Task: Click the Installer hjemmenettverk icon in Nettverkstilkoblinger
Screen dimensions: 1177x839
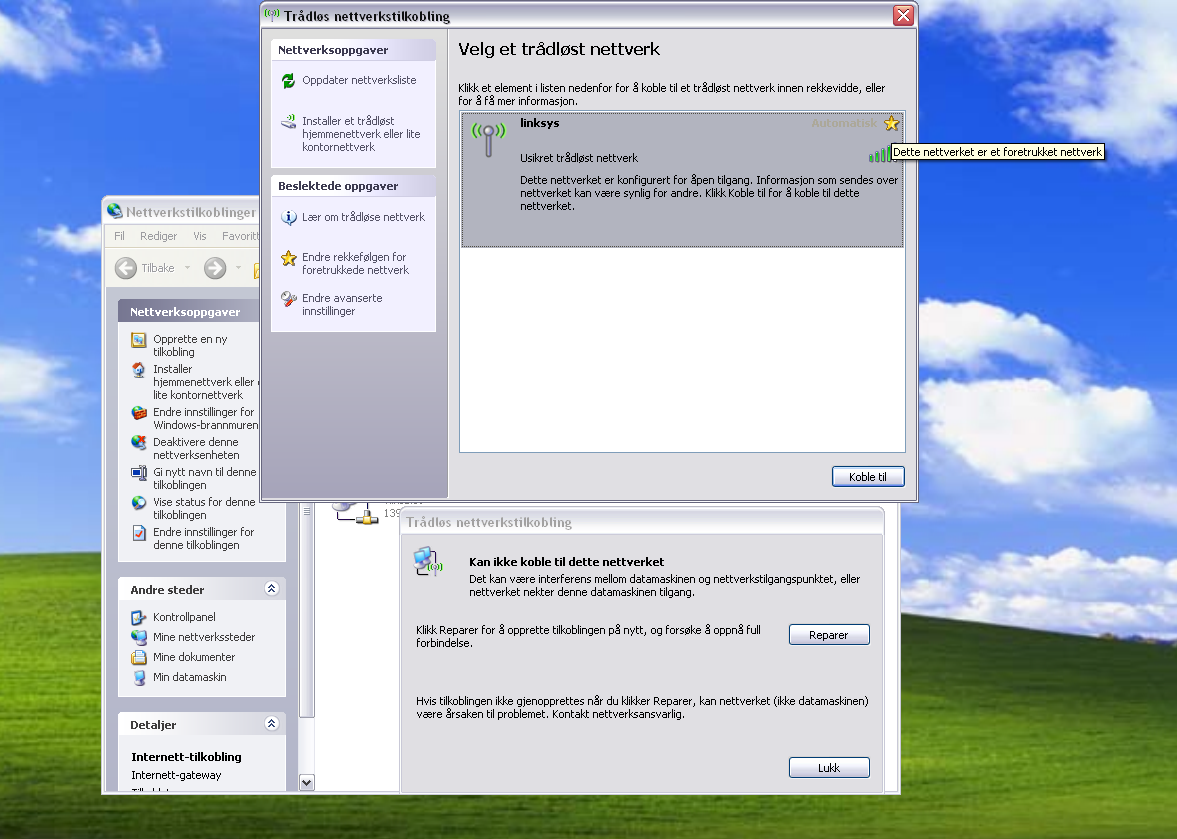Action: [139, 370]
